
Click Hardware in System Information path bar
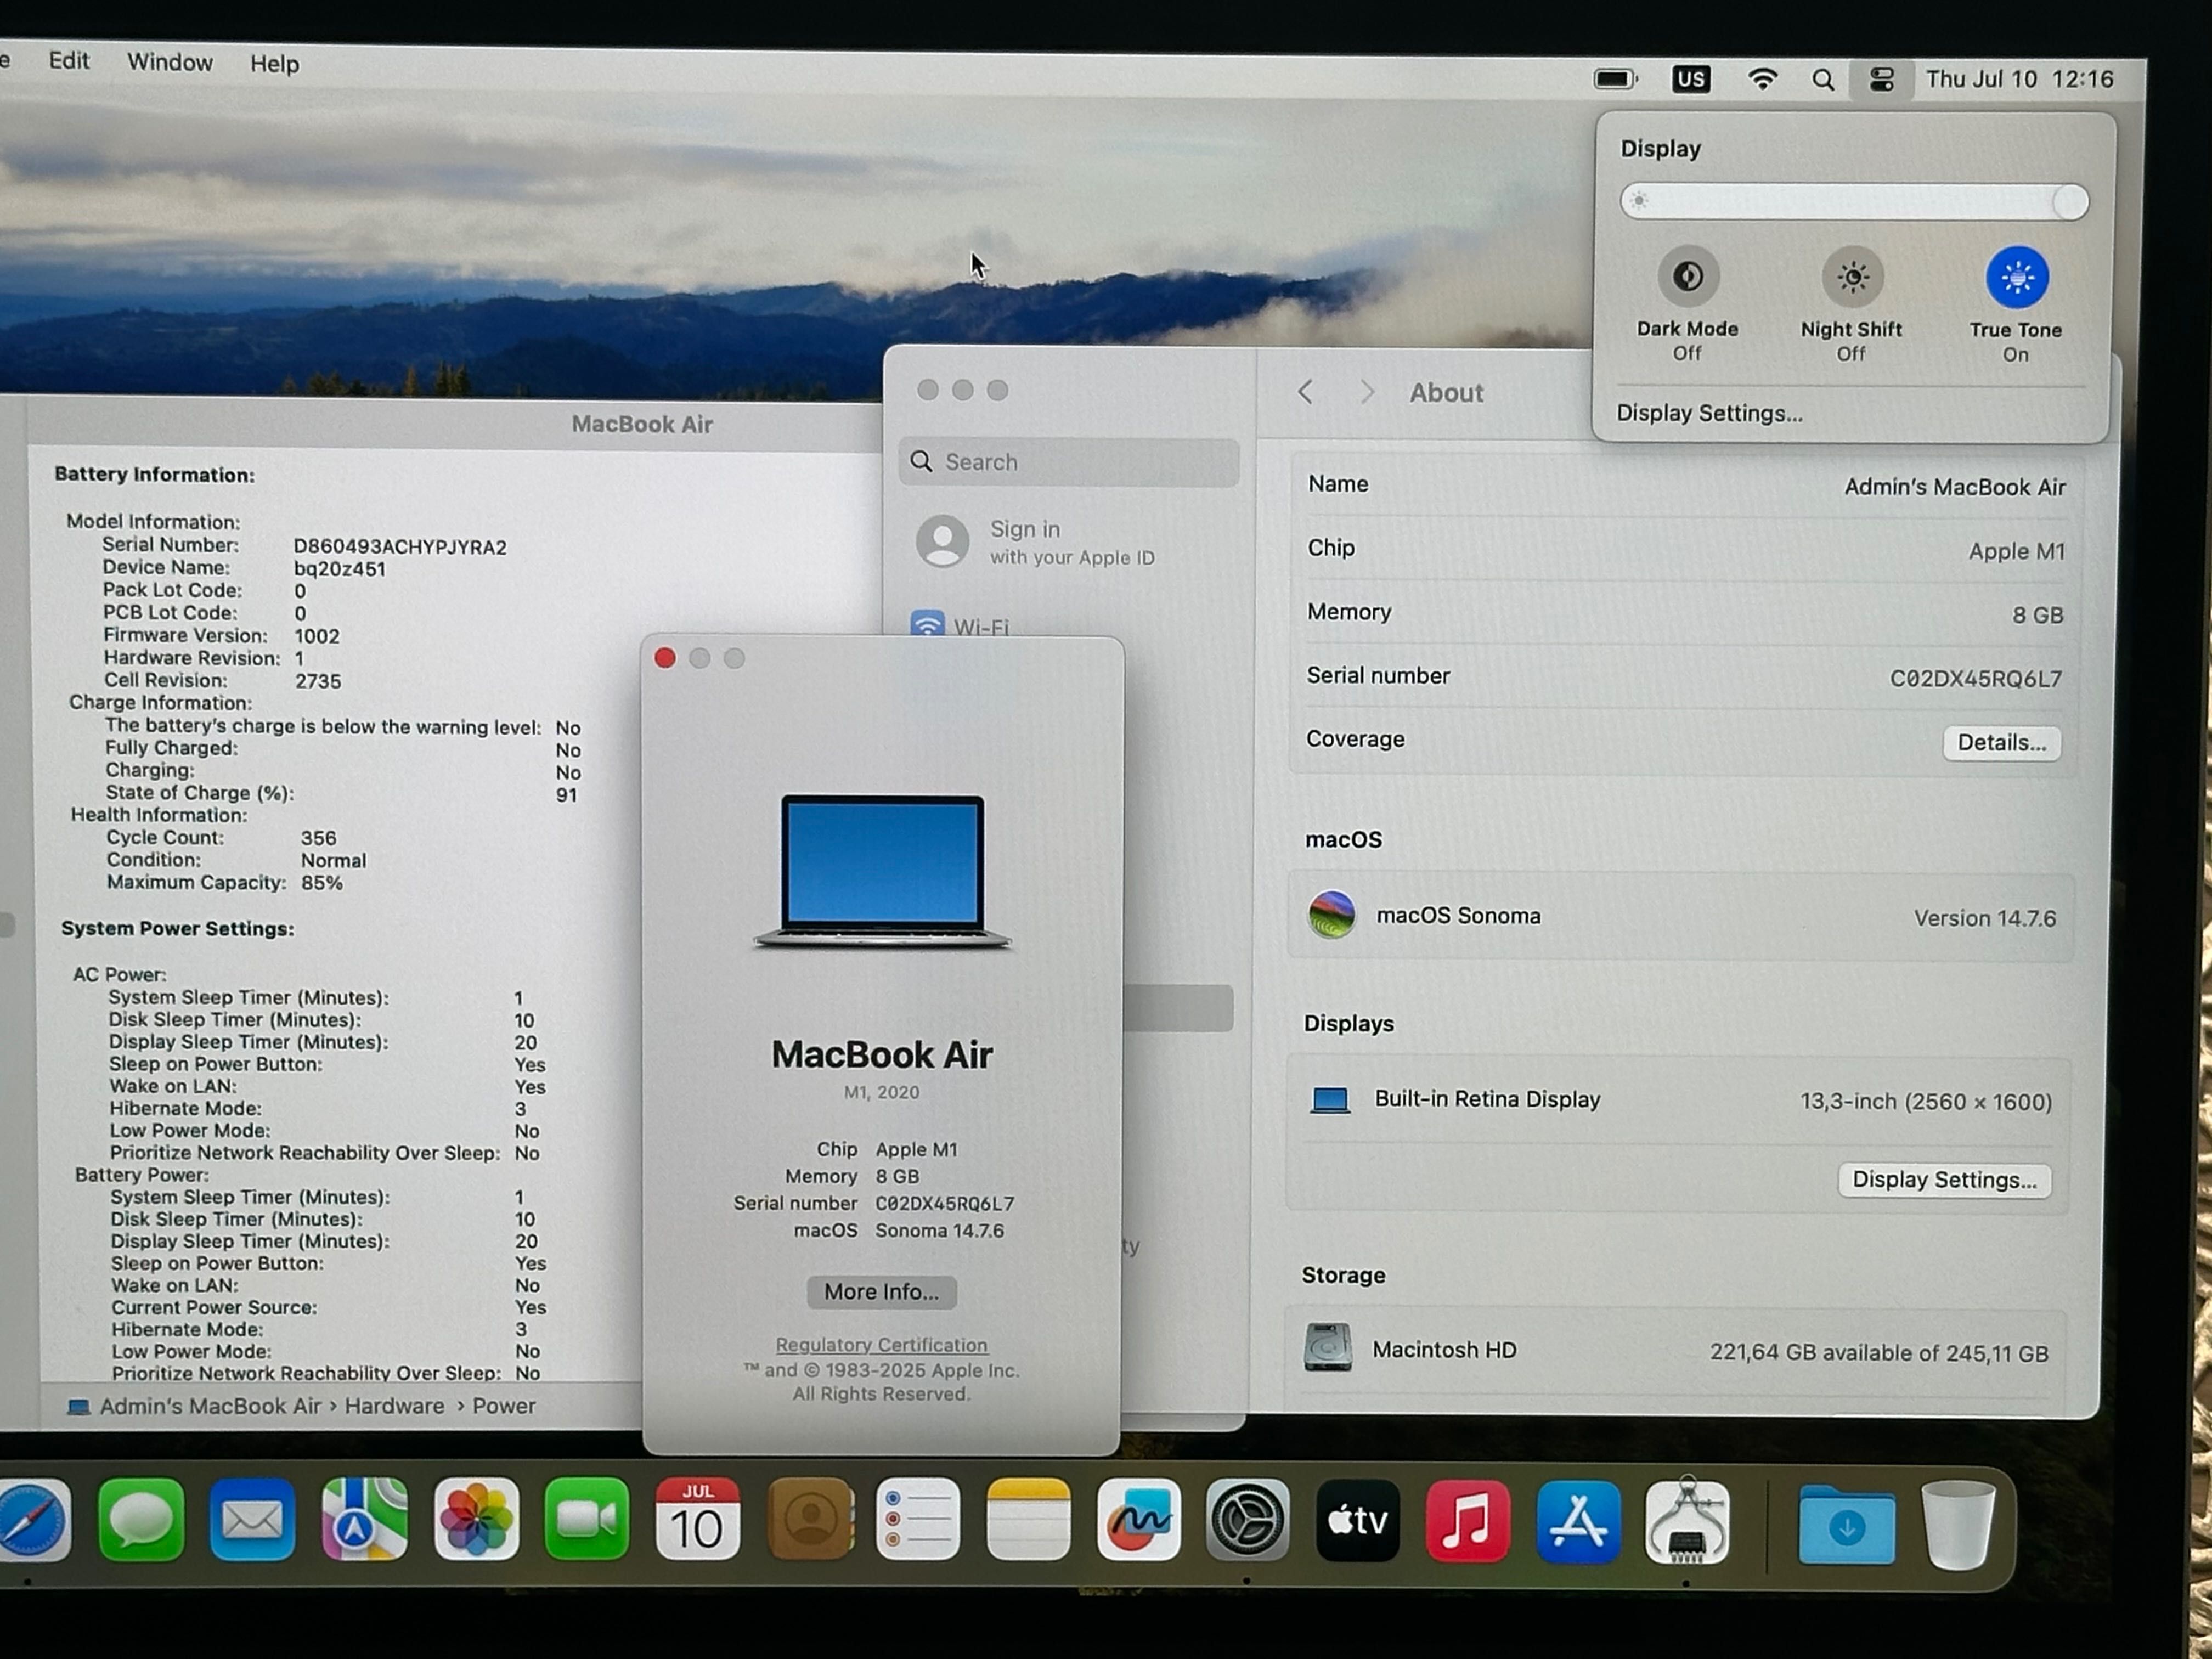click(x=394, y=1406)
